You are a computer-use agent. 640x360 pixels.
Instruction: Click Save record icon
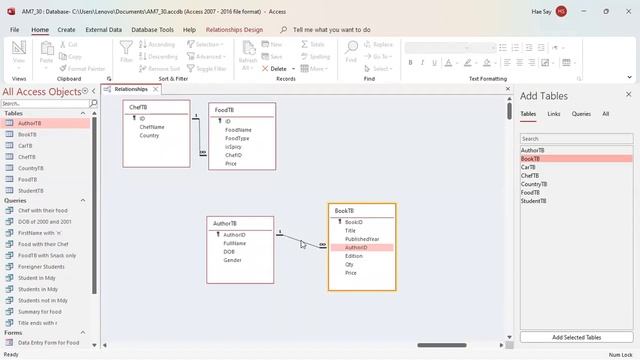pos(265,56)
